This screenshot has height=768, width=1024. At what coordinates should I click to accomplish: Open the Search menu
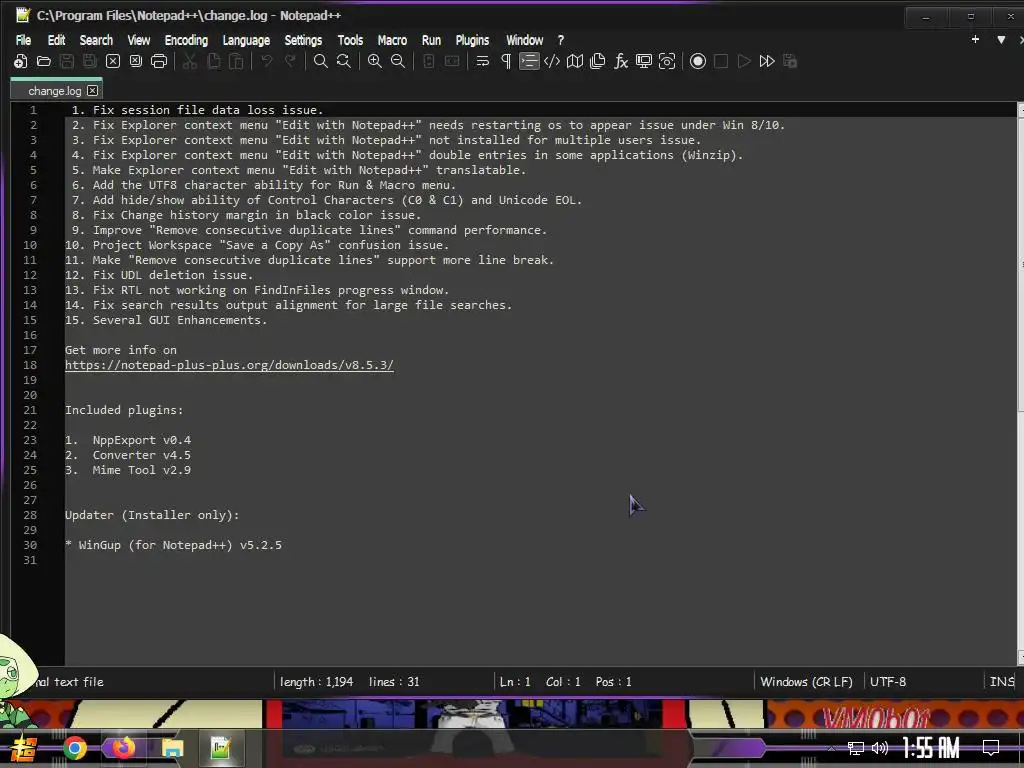click(96, 40)
